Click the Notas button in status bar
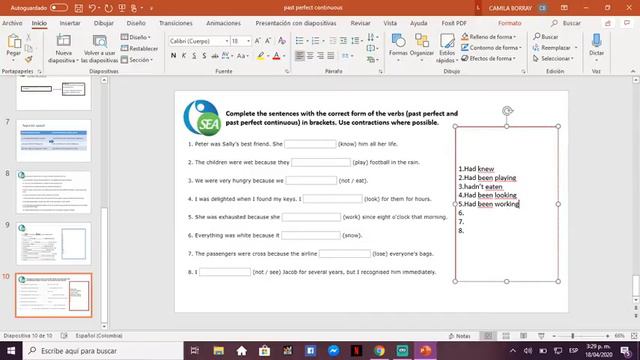 460,336
